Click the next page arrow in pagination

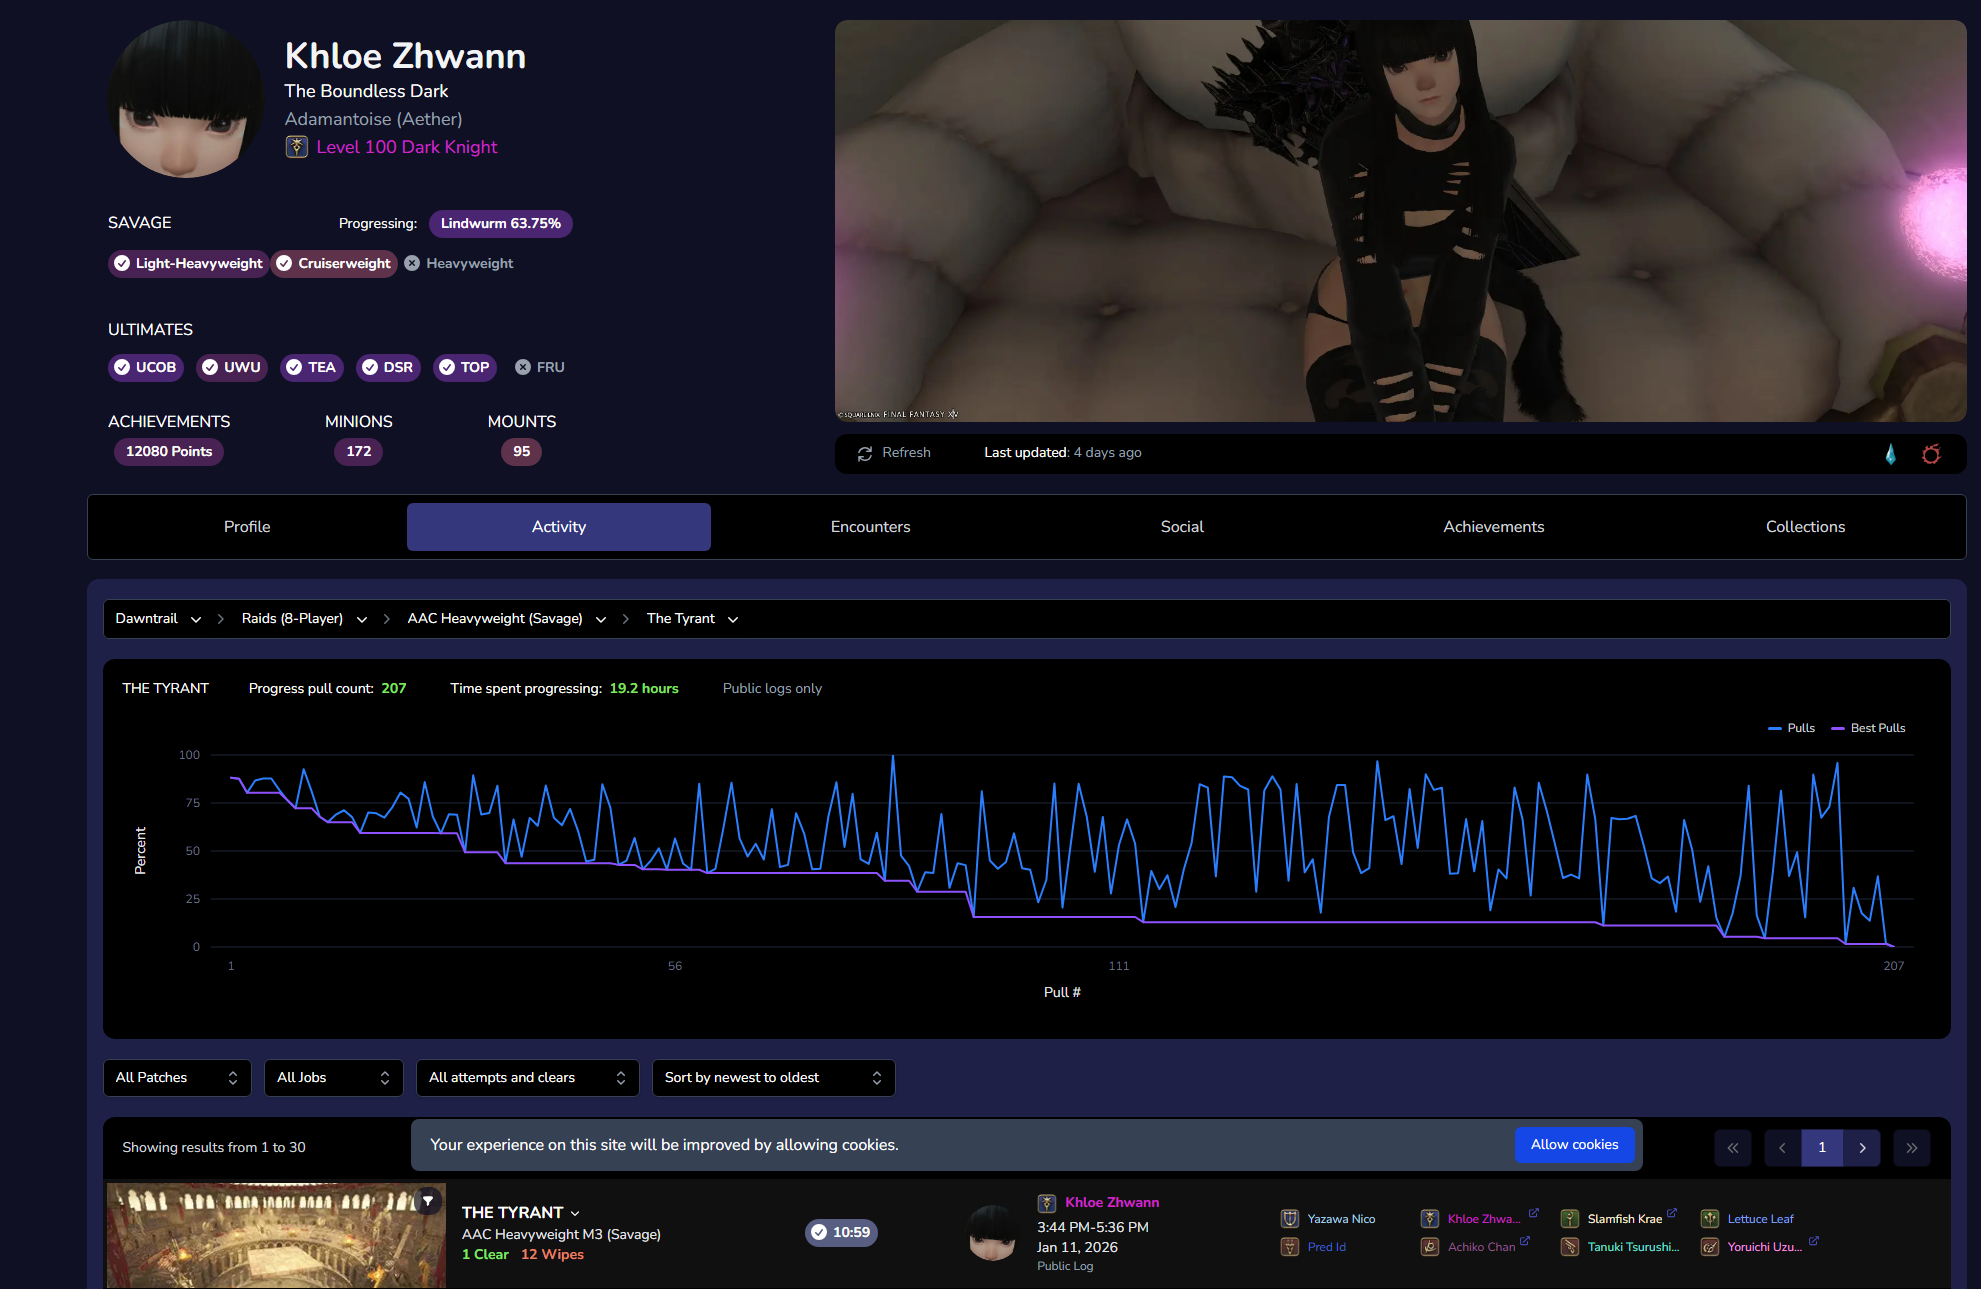[x=1862, y=1147]
